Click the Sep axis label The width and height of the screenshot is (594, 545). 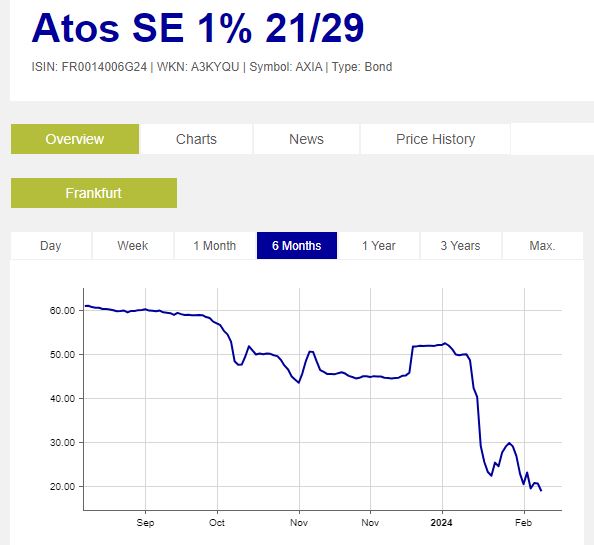point(145,523)
